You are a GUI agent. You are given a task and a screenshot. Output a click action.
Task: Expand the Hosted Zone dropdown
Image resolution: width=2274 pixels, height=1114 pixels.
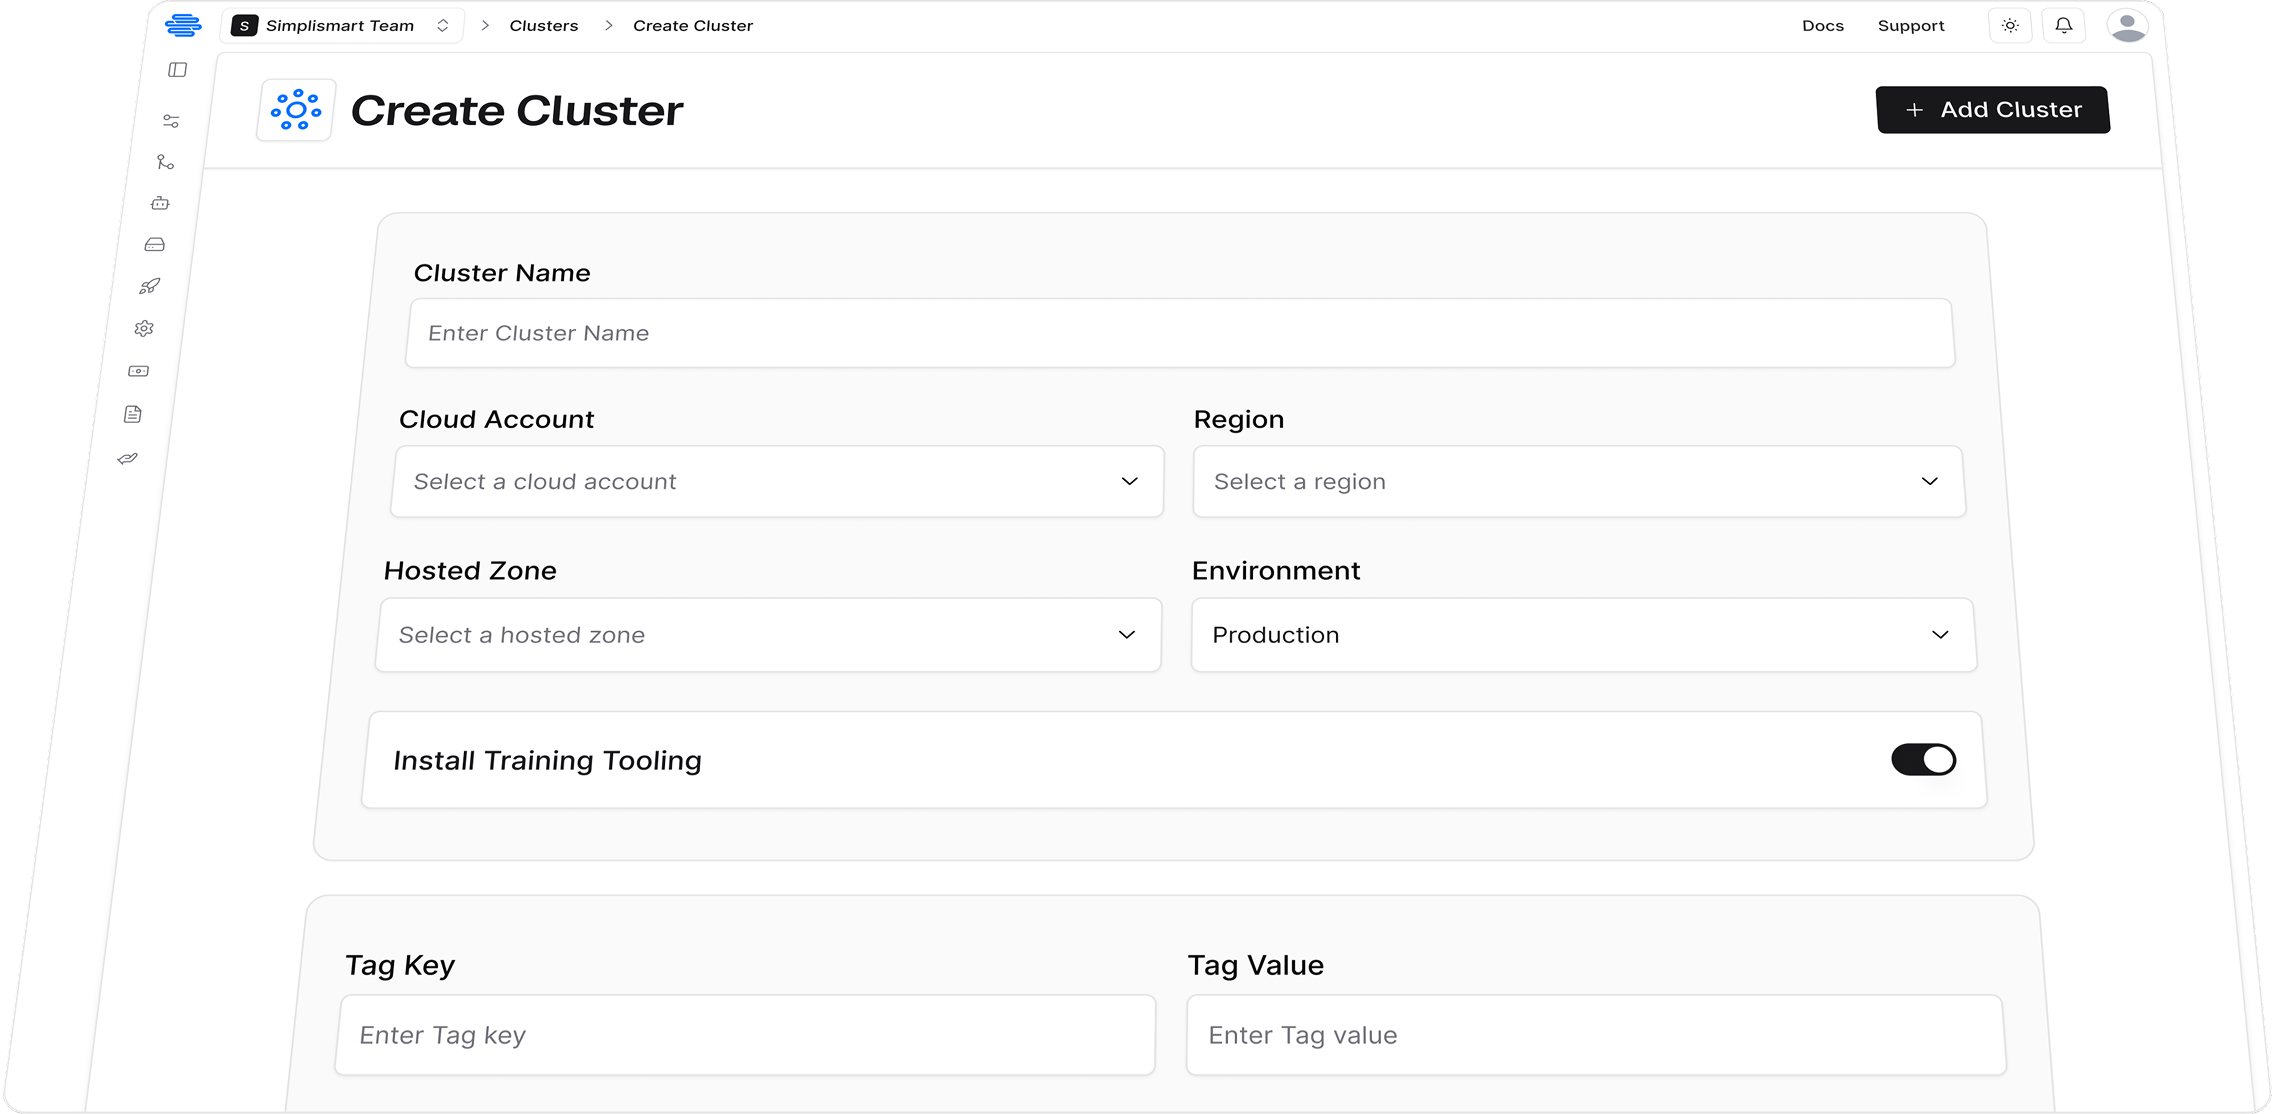pos(769,635)
